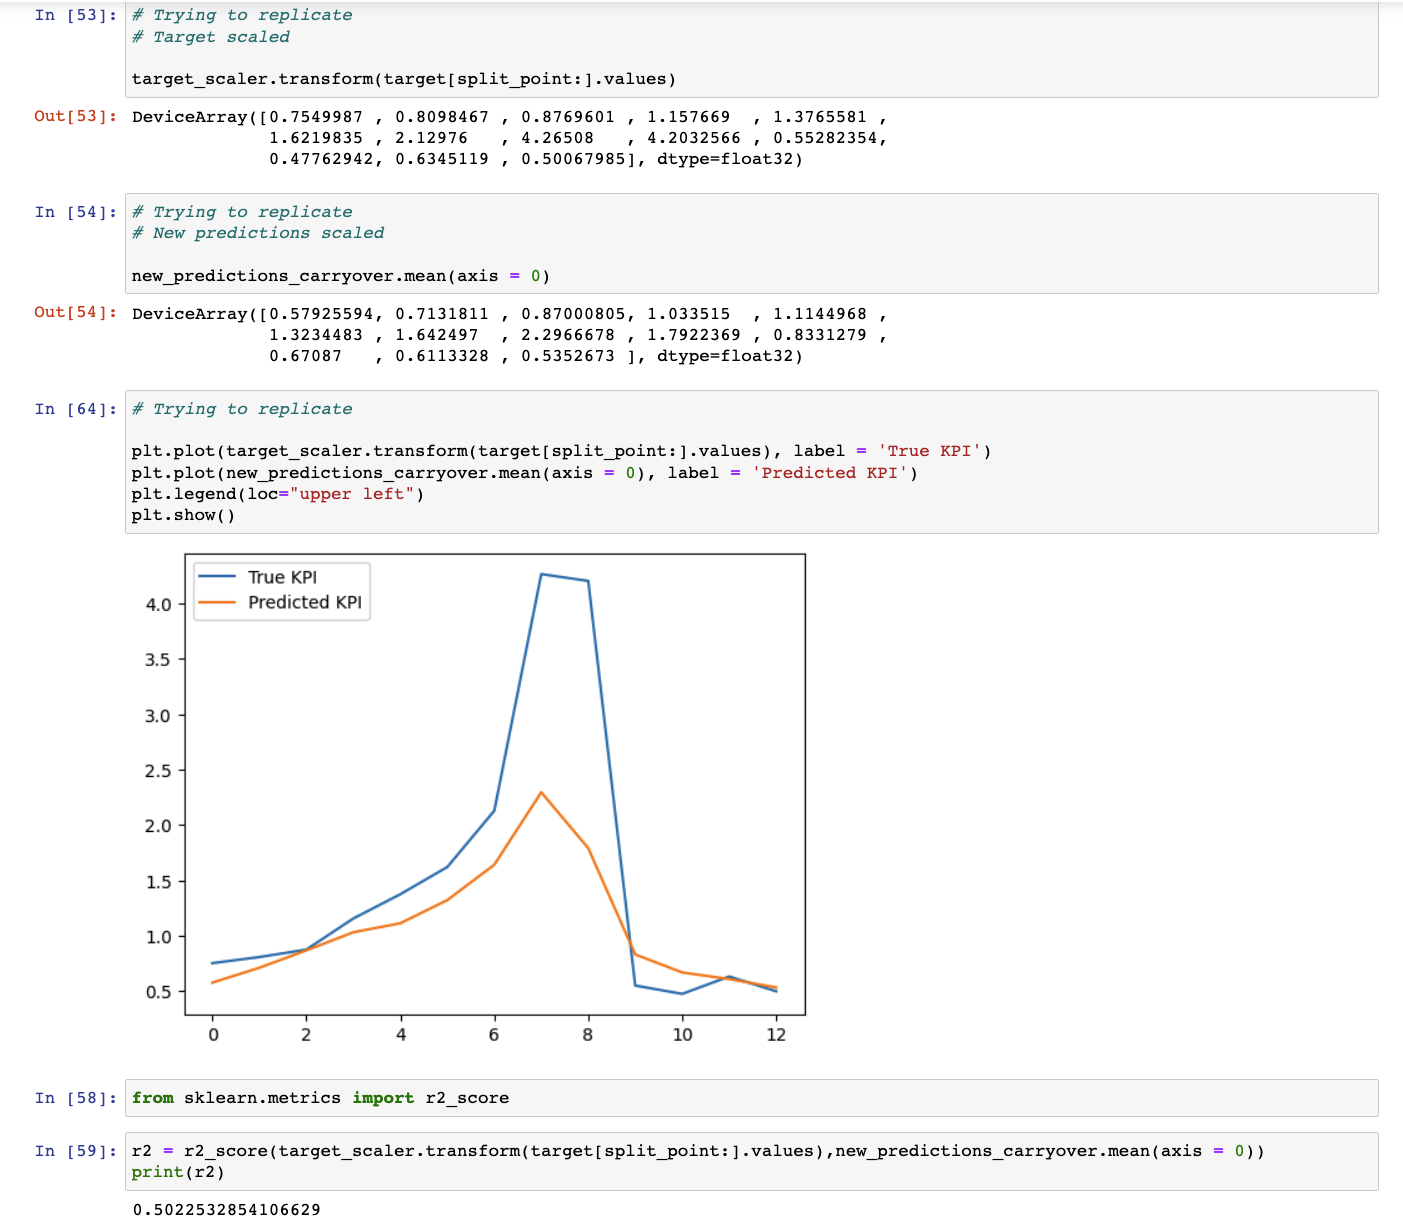Select the In [59] prompt label
This screenshot has height=1222, width=1403.
tap(75, 1151)
